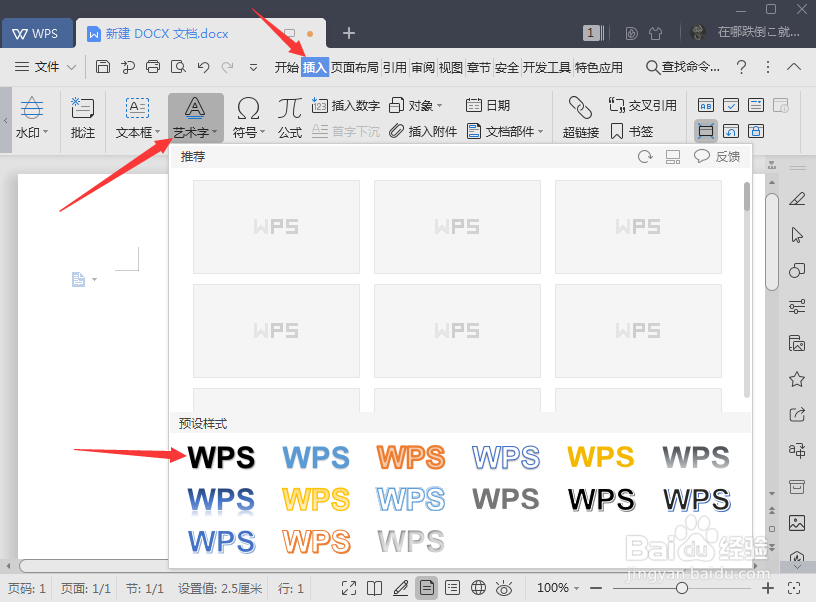The width and height of the screenshot is (816, 602).
Task: Toggle the page view mode icon near zoom
Action: click(427, 588)
